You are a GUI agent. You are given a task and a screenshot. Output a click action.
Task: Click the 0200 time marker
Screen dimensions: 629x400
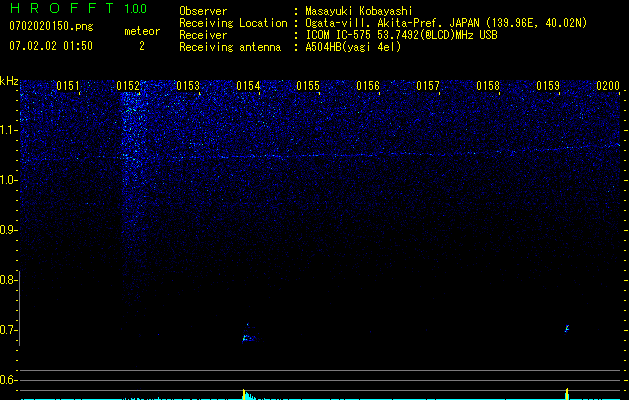[x=608, y=86]
